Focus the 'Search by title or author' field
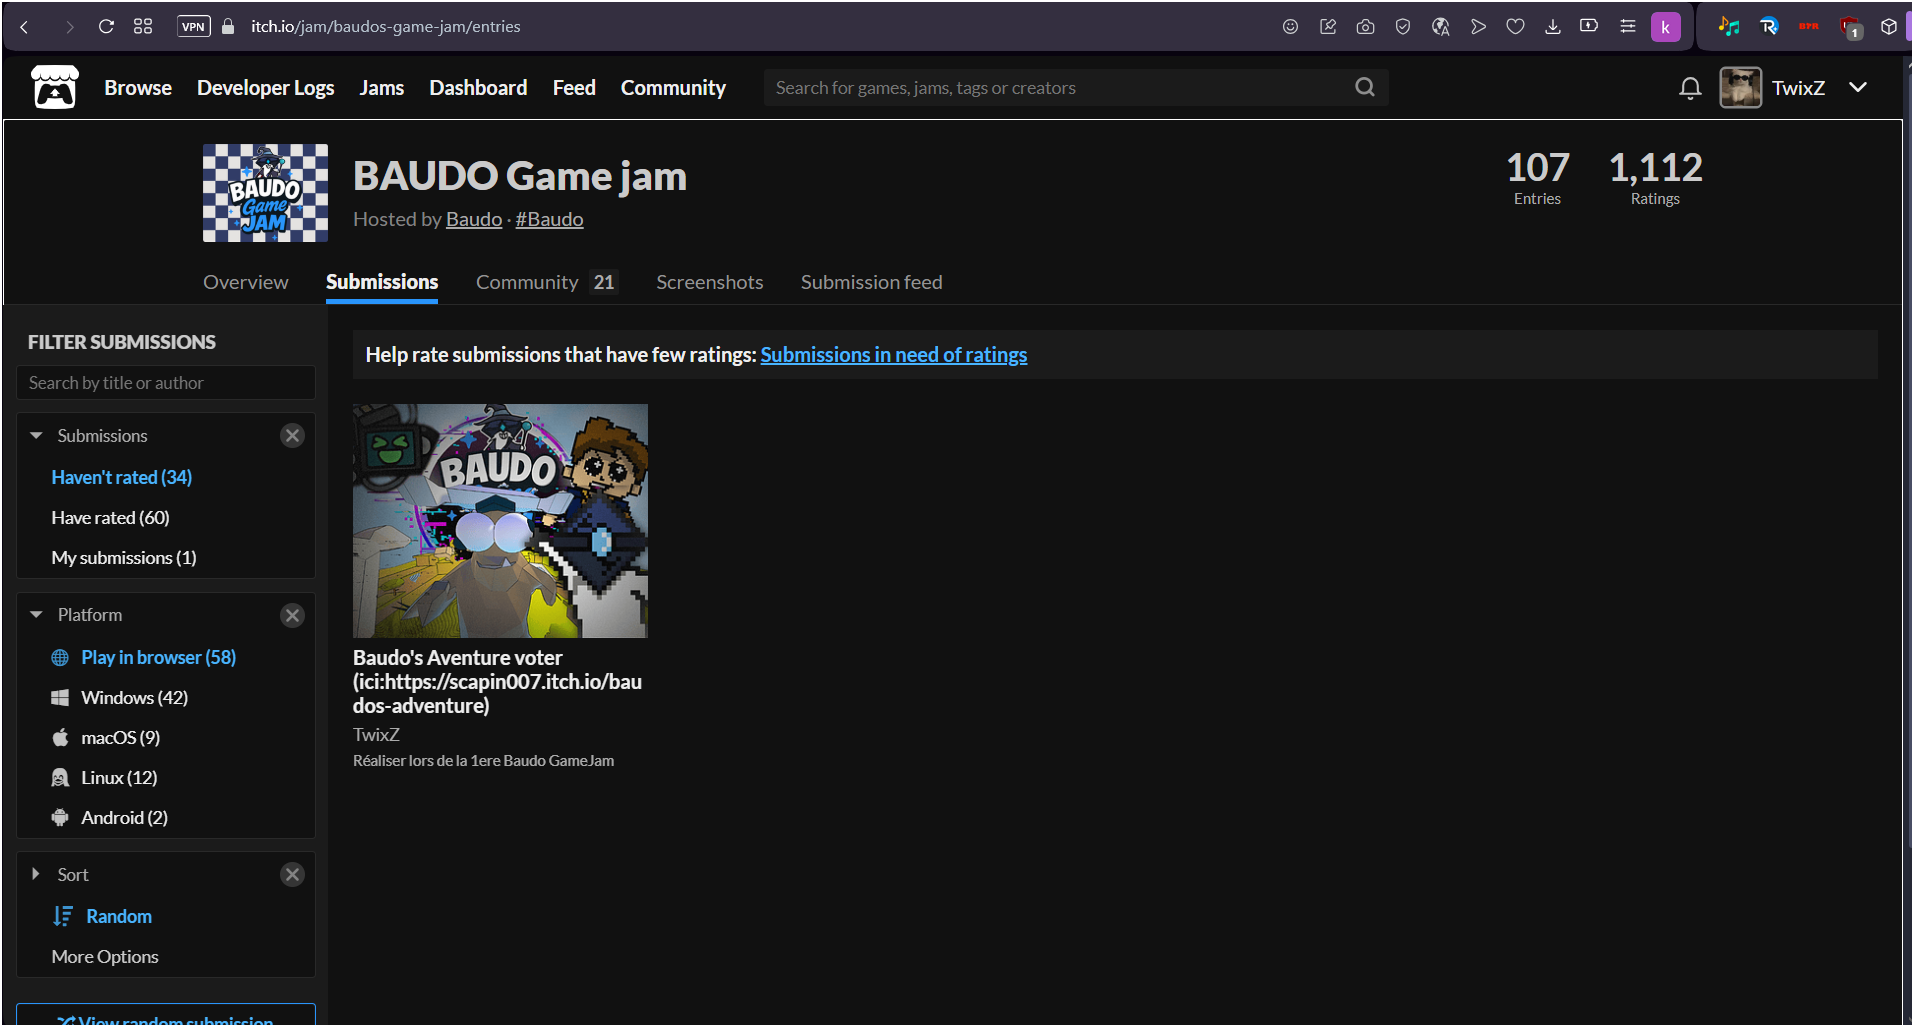Image resolution: width=1914 pixels, height=1027 pixels. (166, 383)
